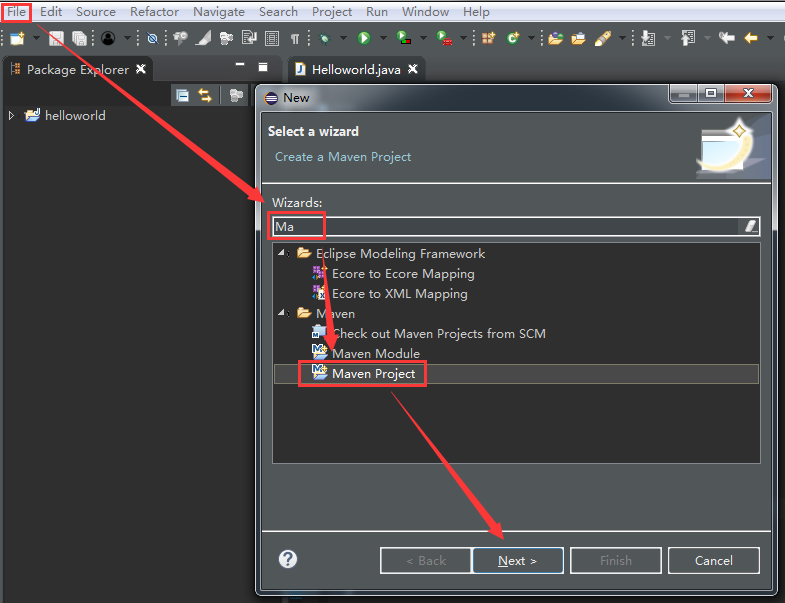Click the Debug bug toolbar icon
Viewport: 785px width, 603px height.
tap(325, 38)
